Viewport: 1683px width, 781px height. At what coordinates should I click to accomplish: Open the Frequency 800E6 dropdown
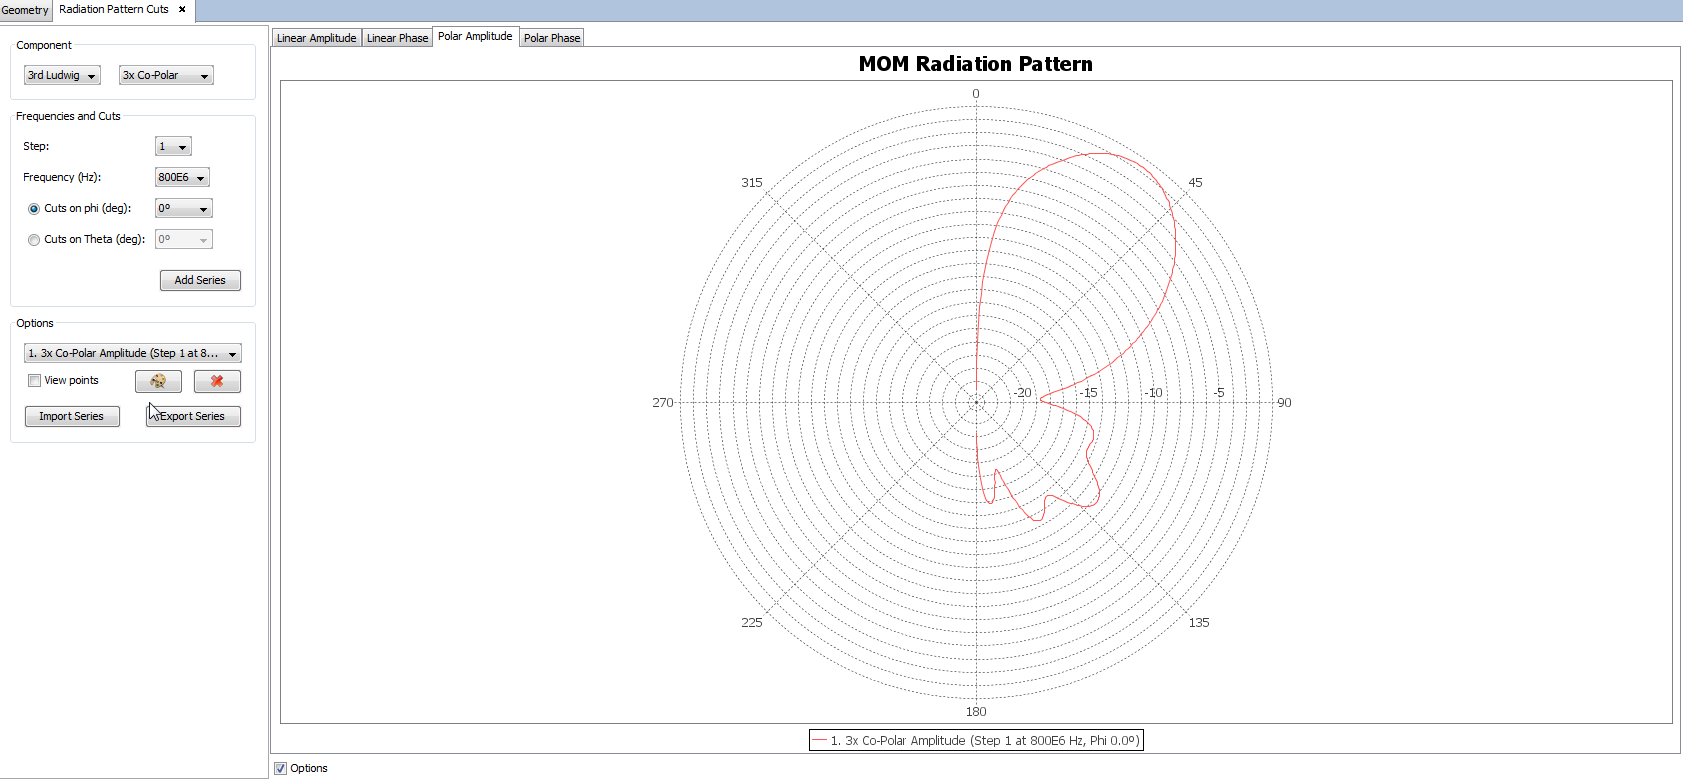click(182, 178)
